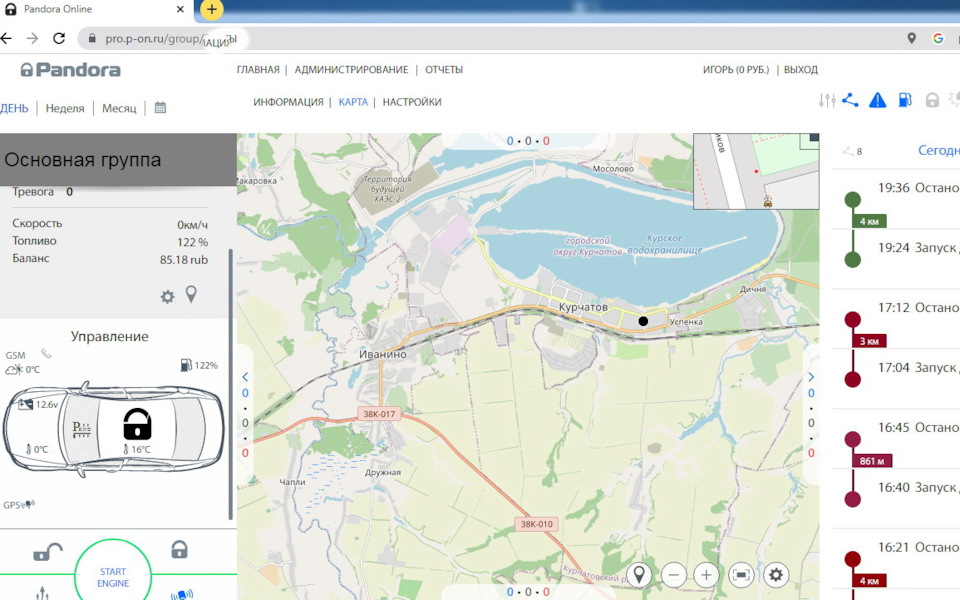Click the black vehicle marker on the map
The width and height of the screenshot is (960, 600).
click(x=643, y=321)
